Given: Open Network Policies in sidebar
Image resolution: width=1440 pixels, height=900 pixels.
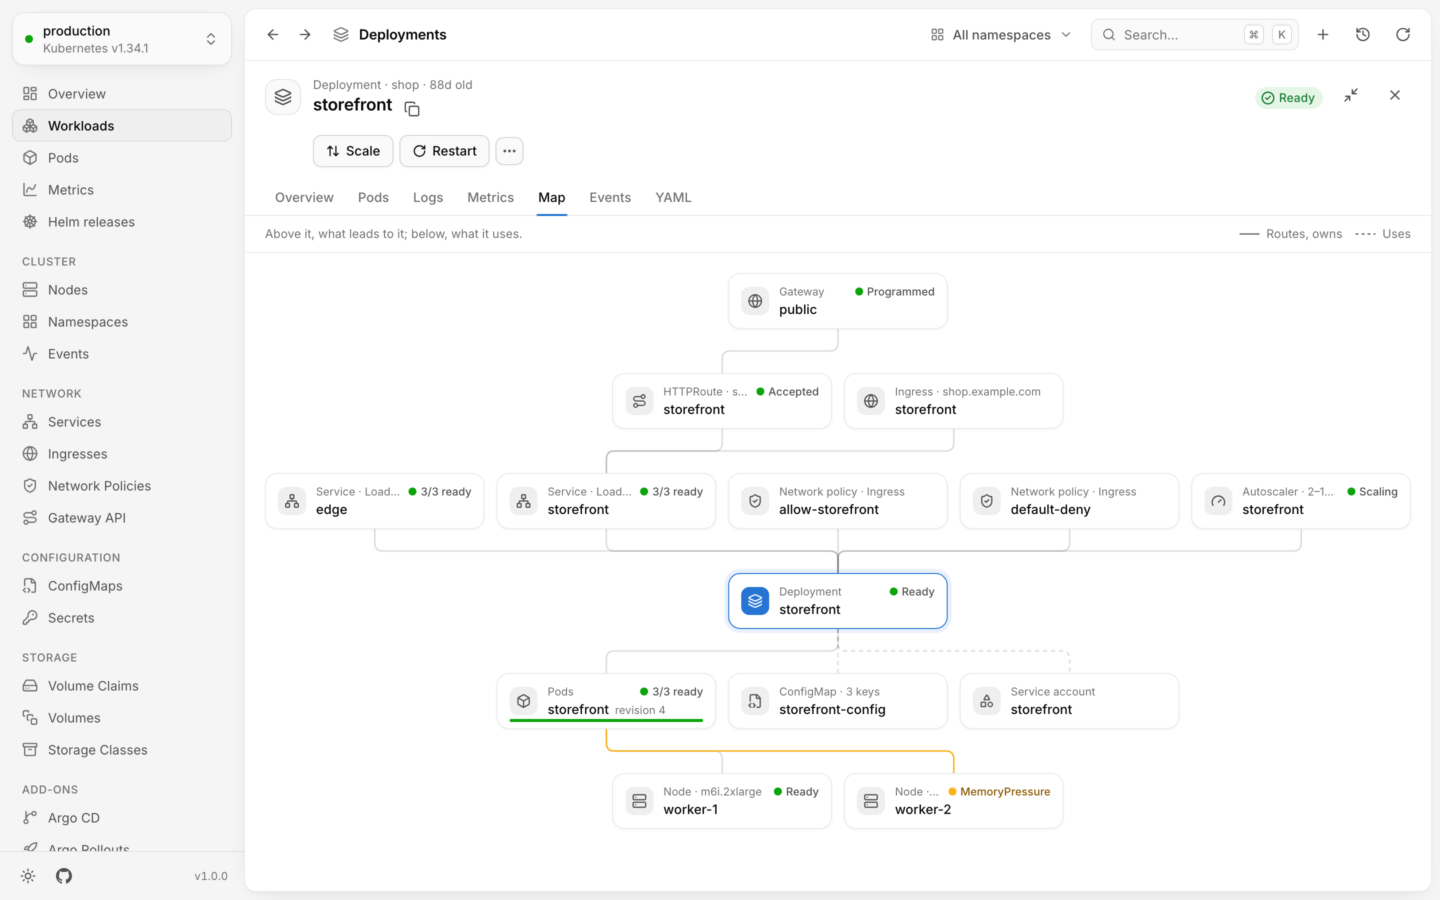Looking at the screenshot, I should point(122,486).
